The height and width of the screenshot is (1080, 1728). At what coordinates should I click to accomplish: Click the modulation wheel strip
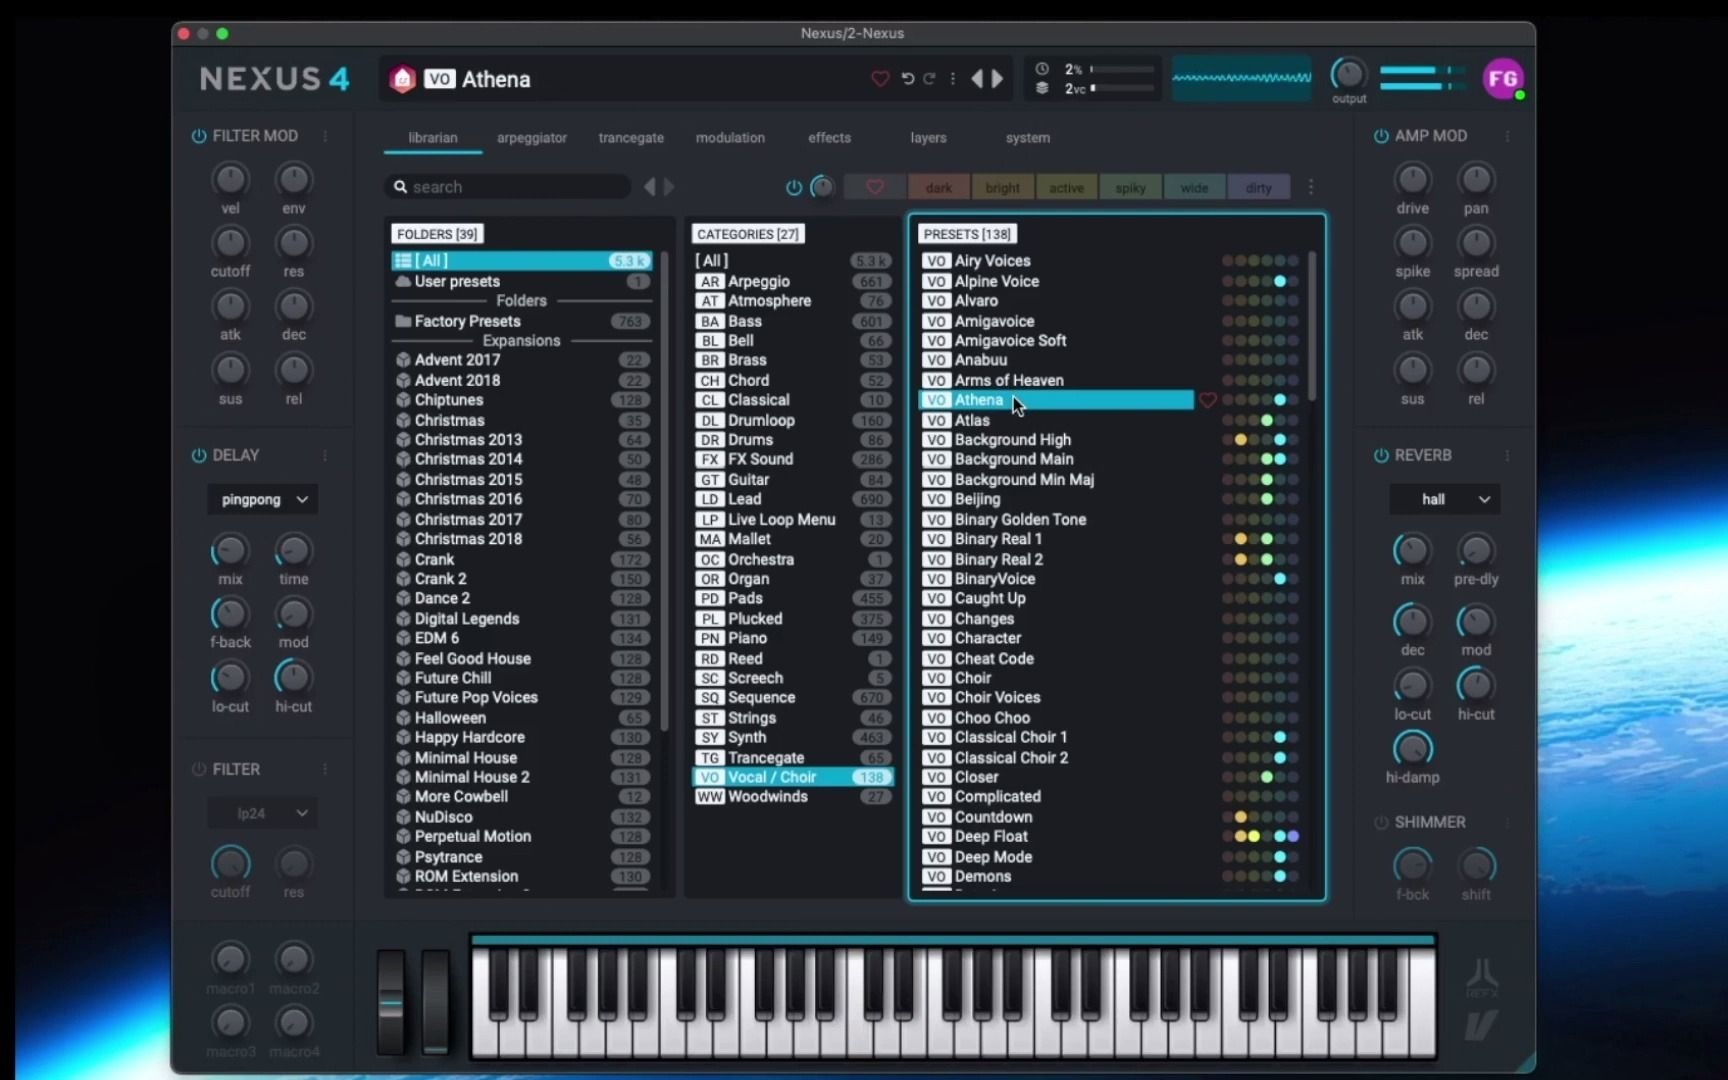[436, 1002]
